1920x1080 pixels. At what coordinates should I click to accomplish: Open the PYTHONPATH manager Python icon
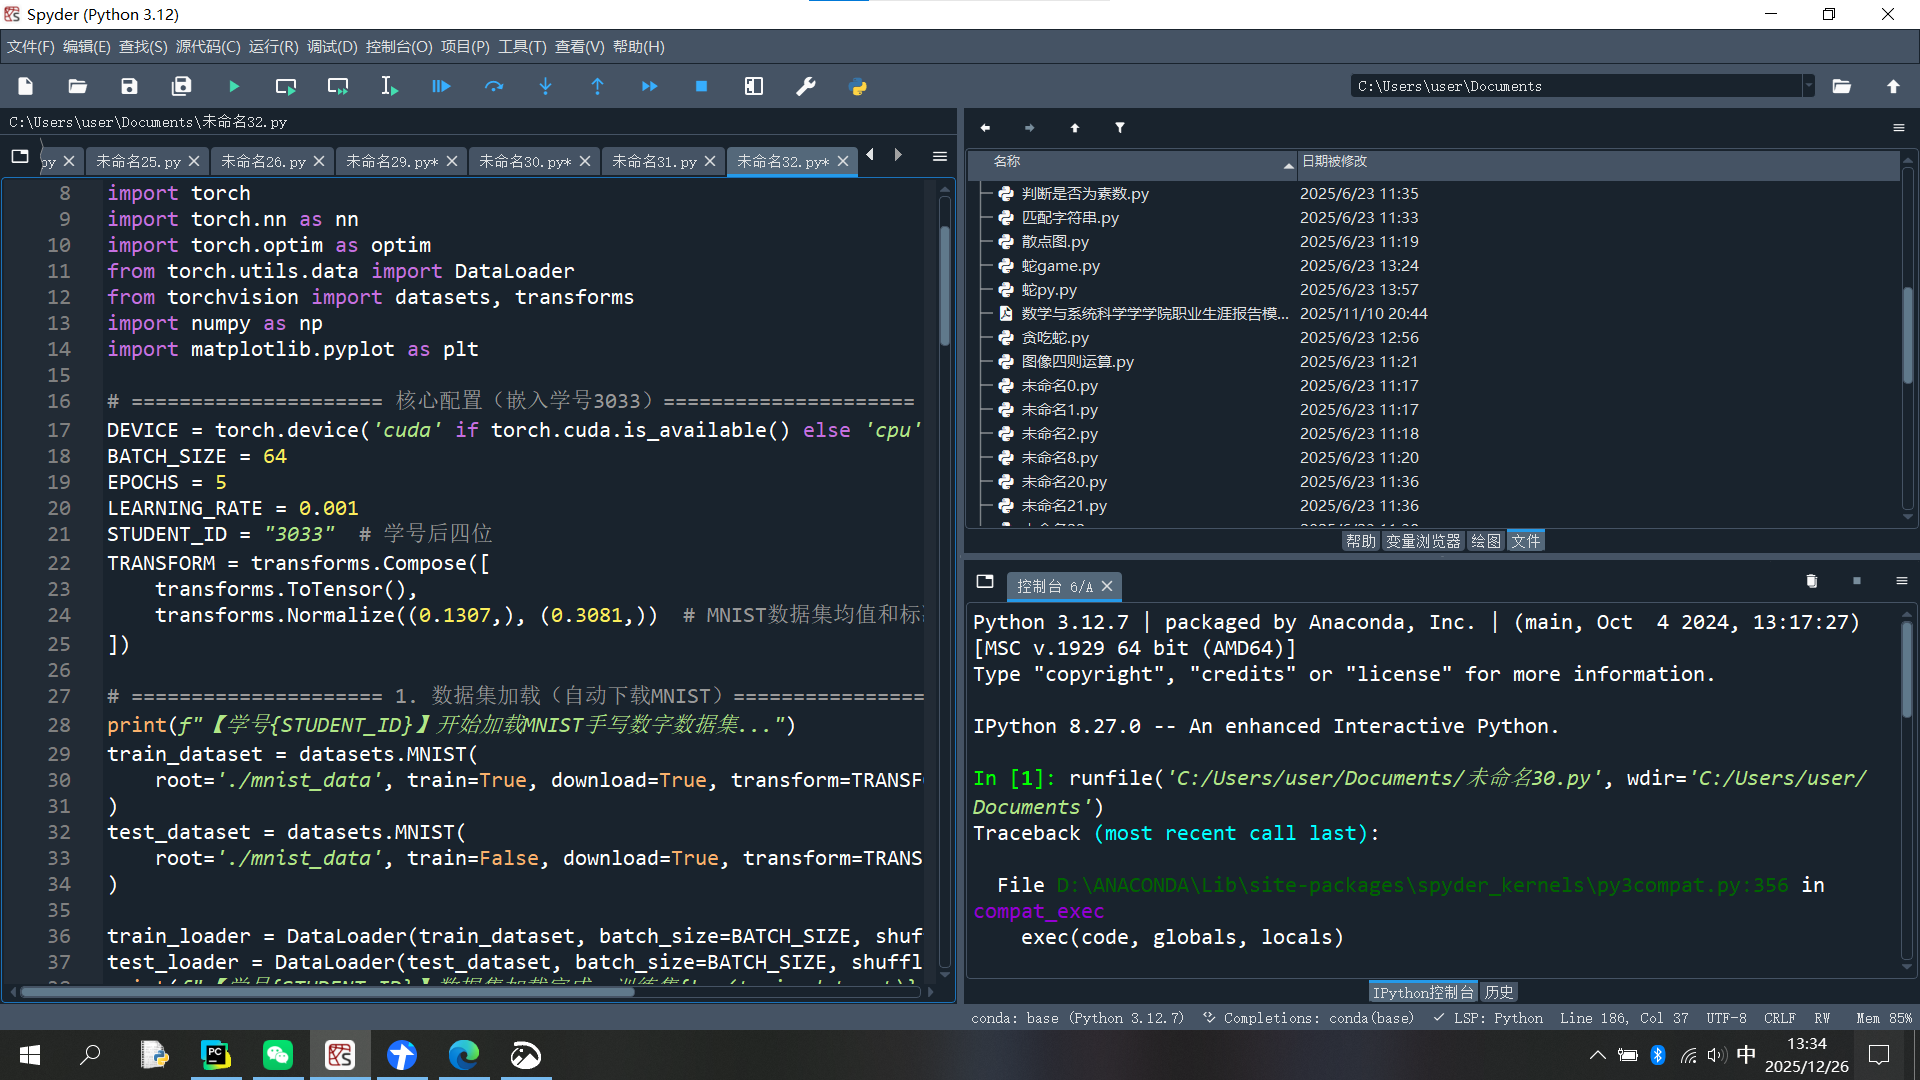pyautogui.click(x=858, y=87)
